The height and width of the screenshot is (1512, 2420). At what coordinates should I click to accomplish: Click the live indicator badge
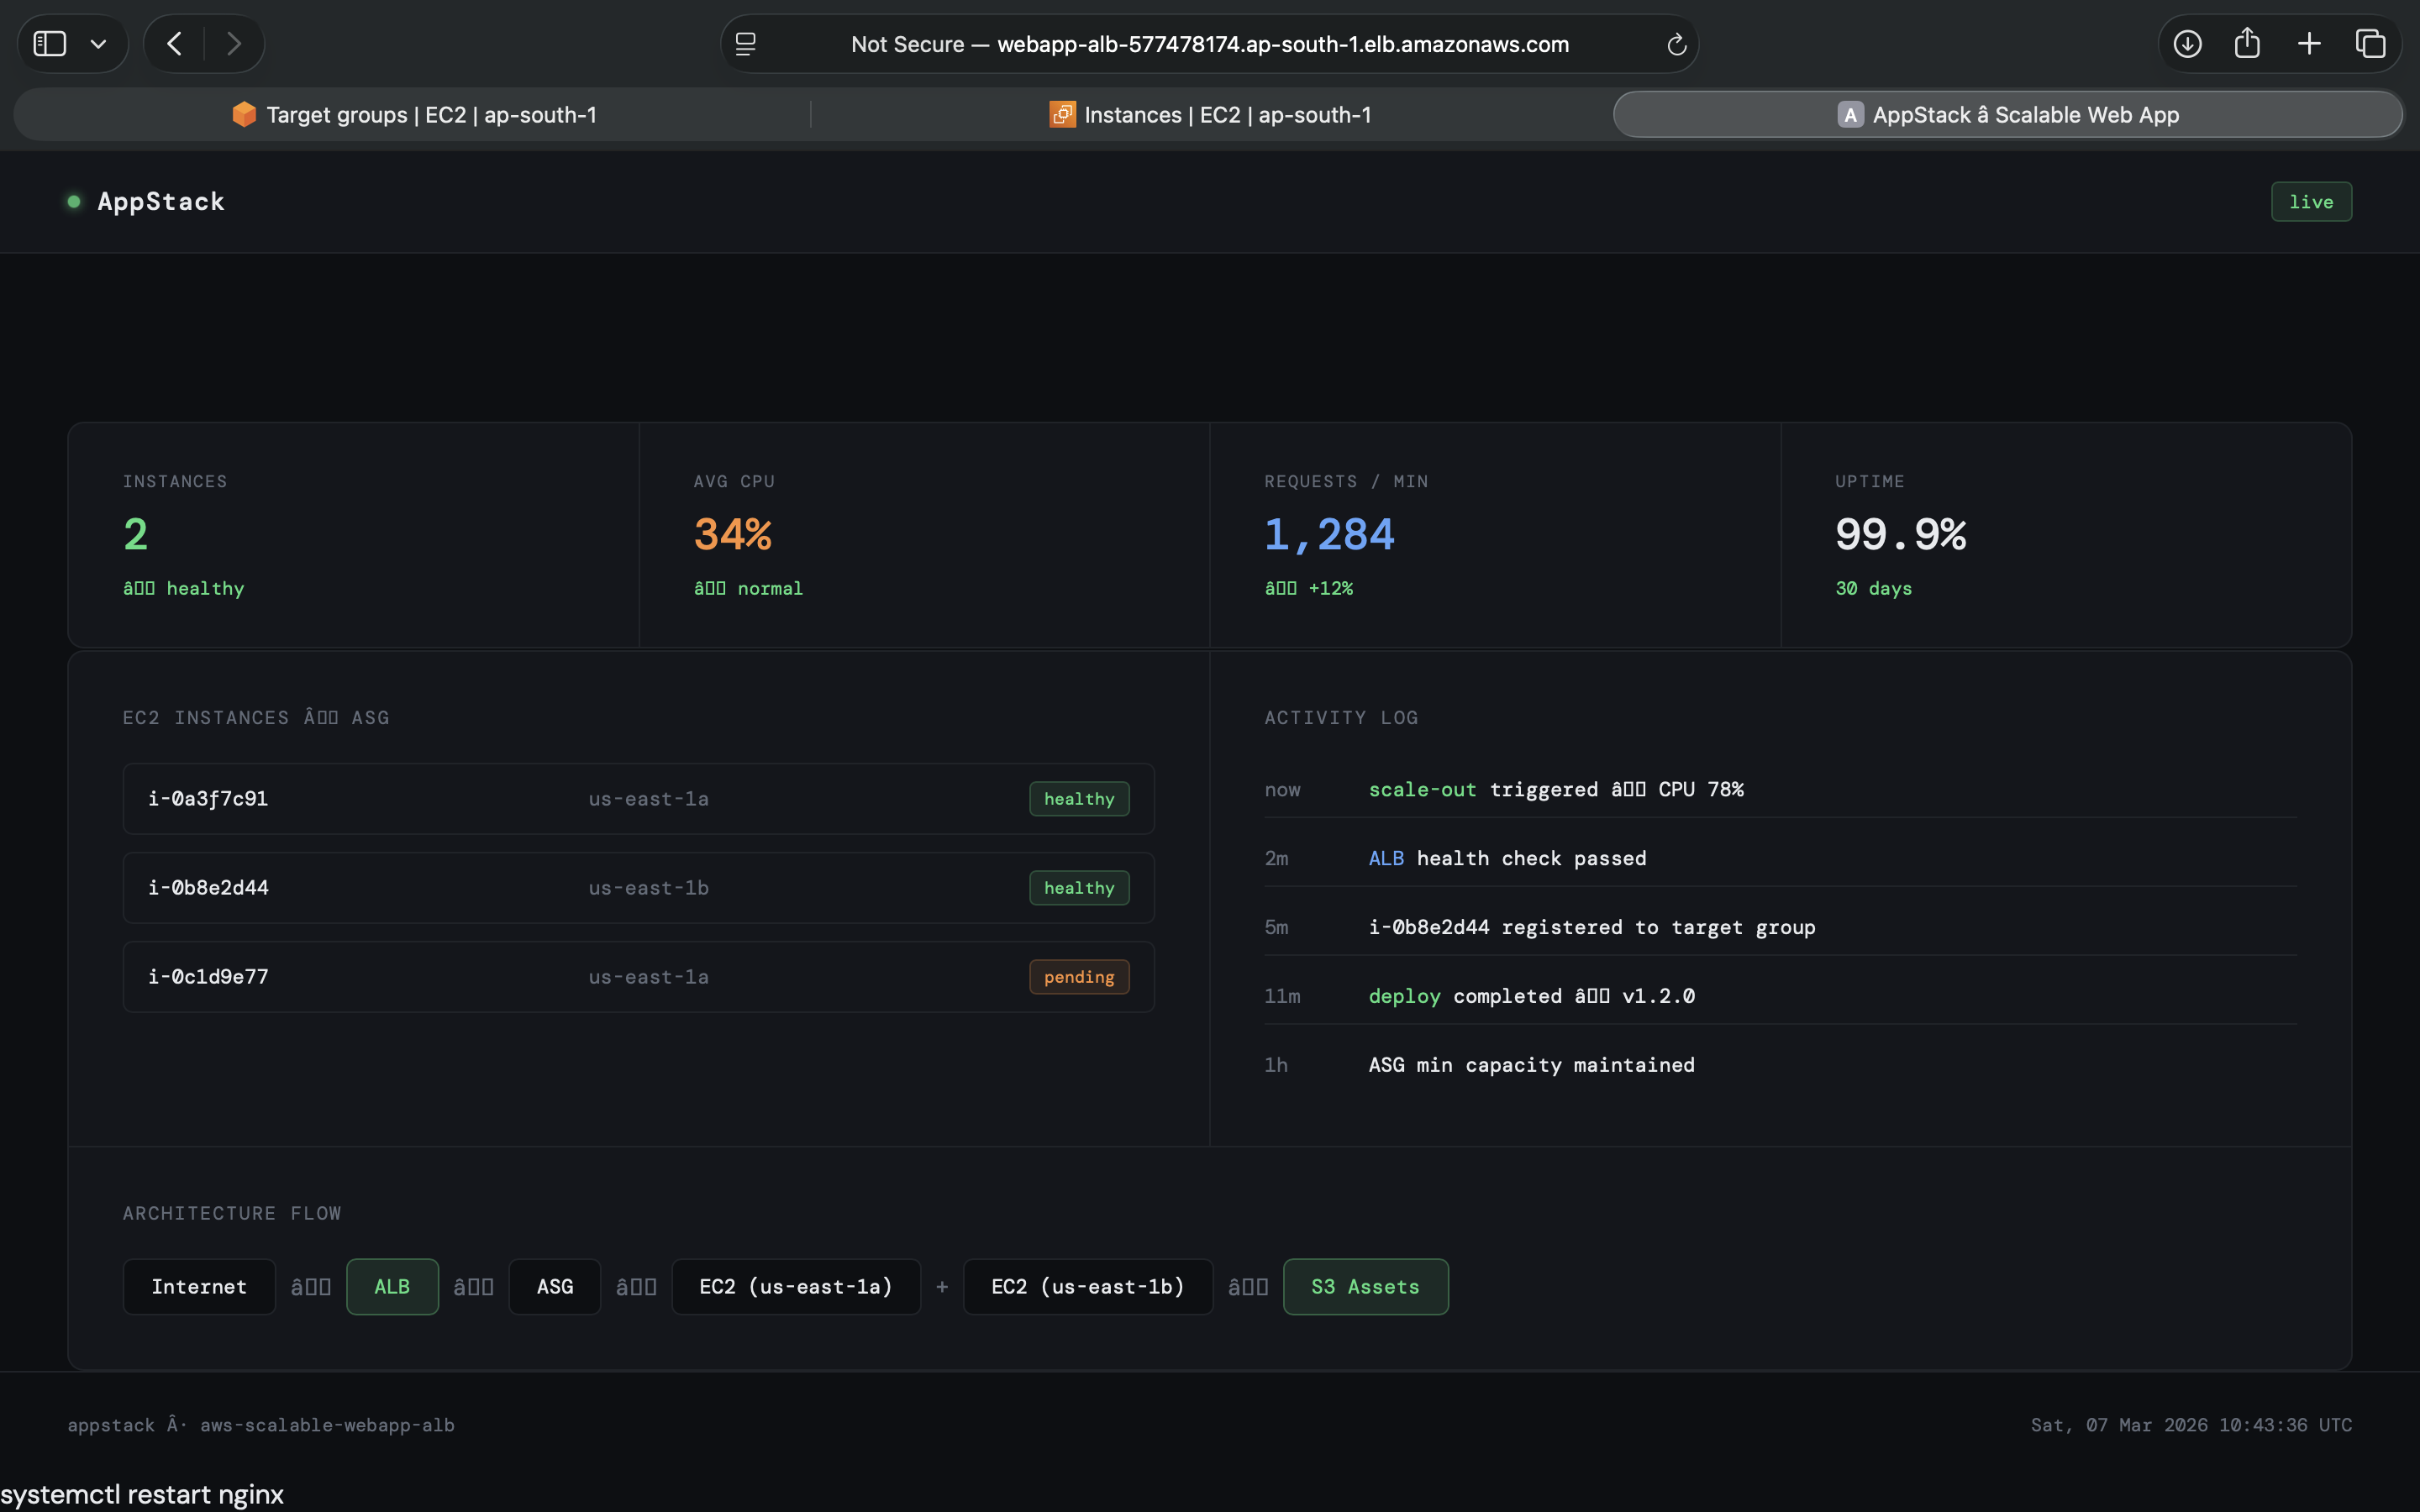tap(2310, 201)
